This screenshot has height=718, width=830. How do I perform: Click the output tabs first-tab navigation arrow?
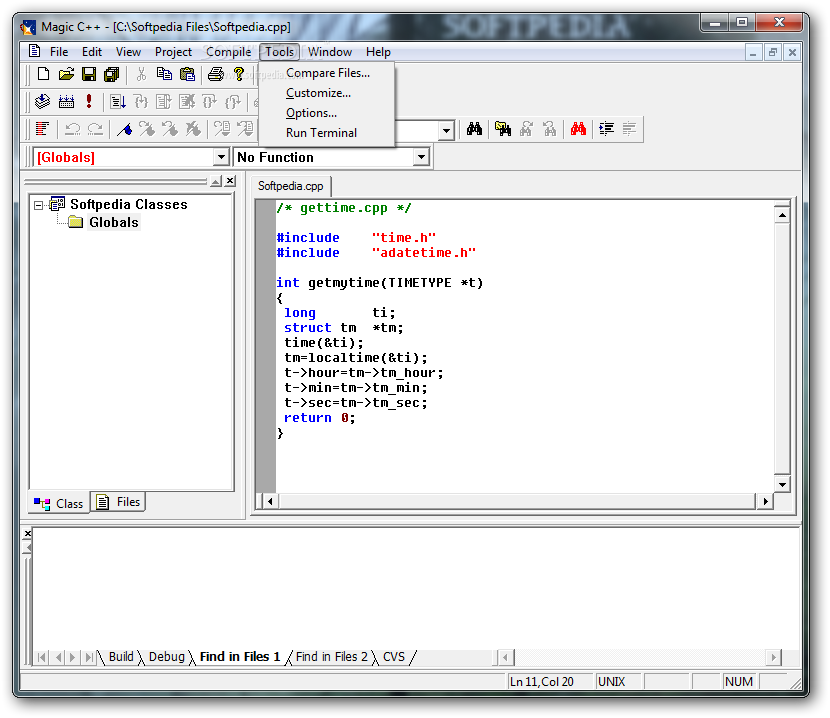point(41,658)
